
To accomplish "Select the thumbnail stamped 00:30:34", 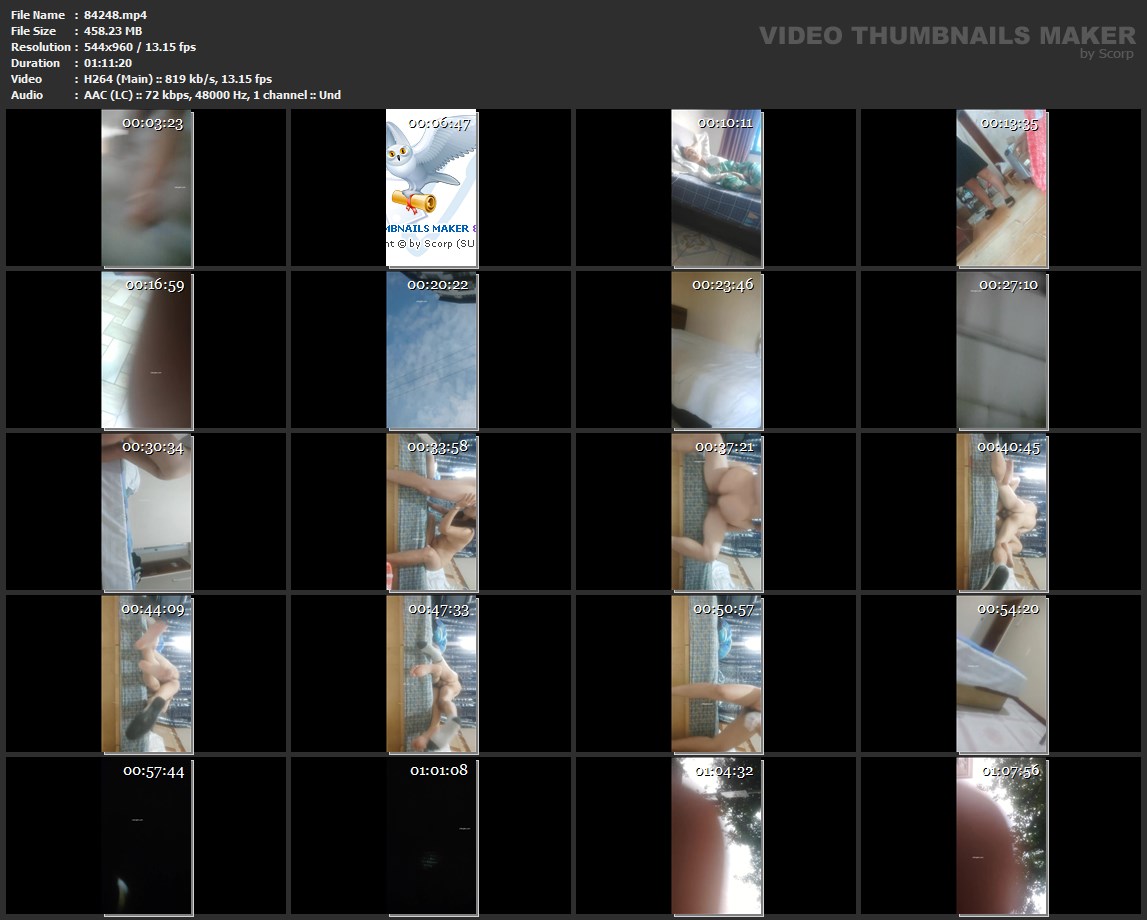I will [147, 512].
